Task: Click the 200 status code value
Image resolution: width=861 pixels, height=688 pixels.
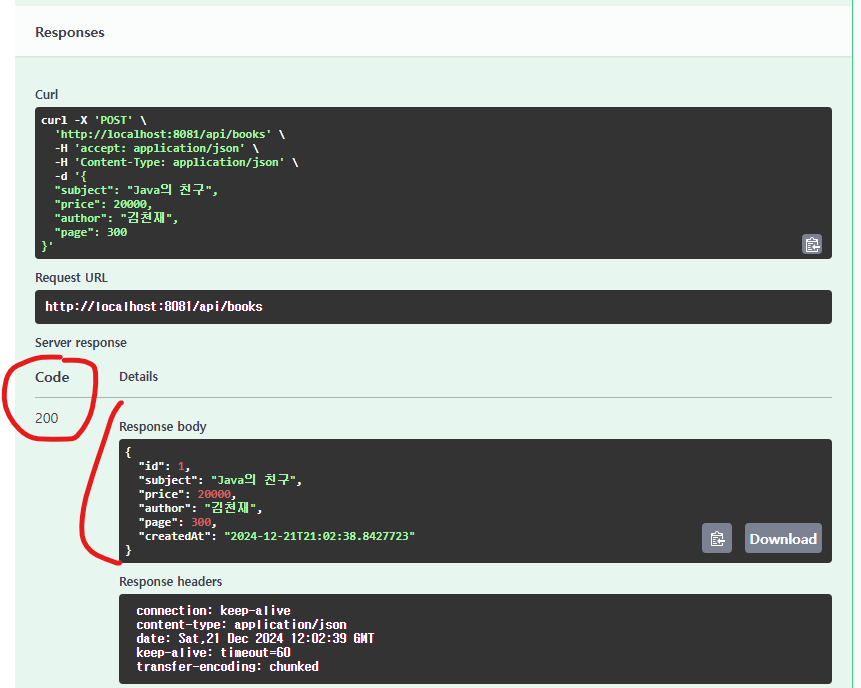Action: click(47, 418)
